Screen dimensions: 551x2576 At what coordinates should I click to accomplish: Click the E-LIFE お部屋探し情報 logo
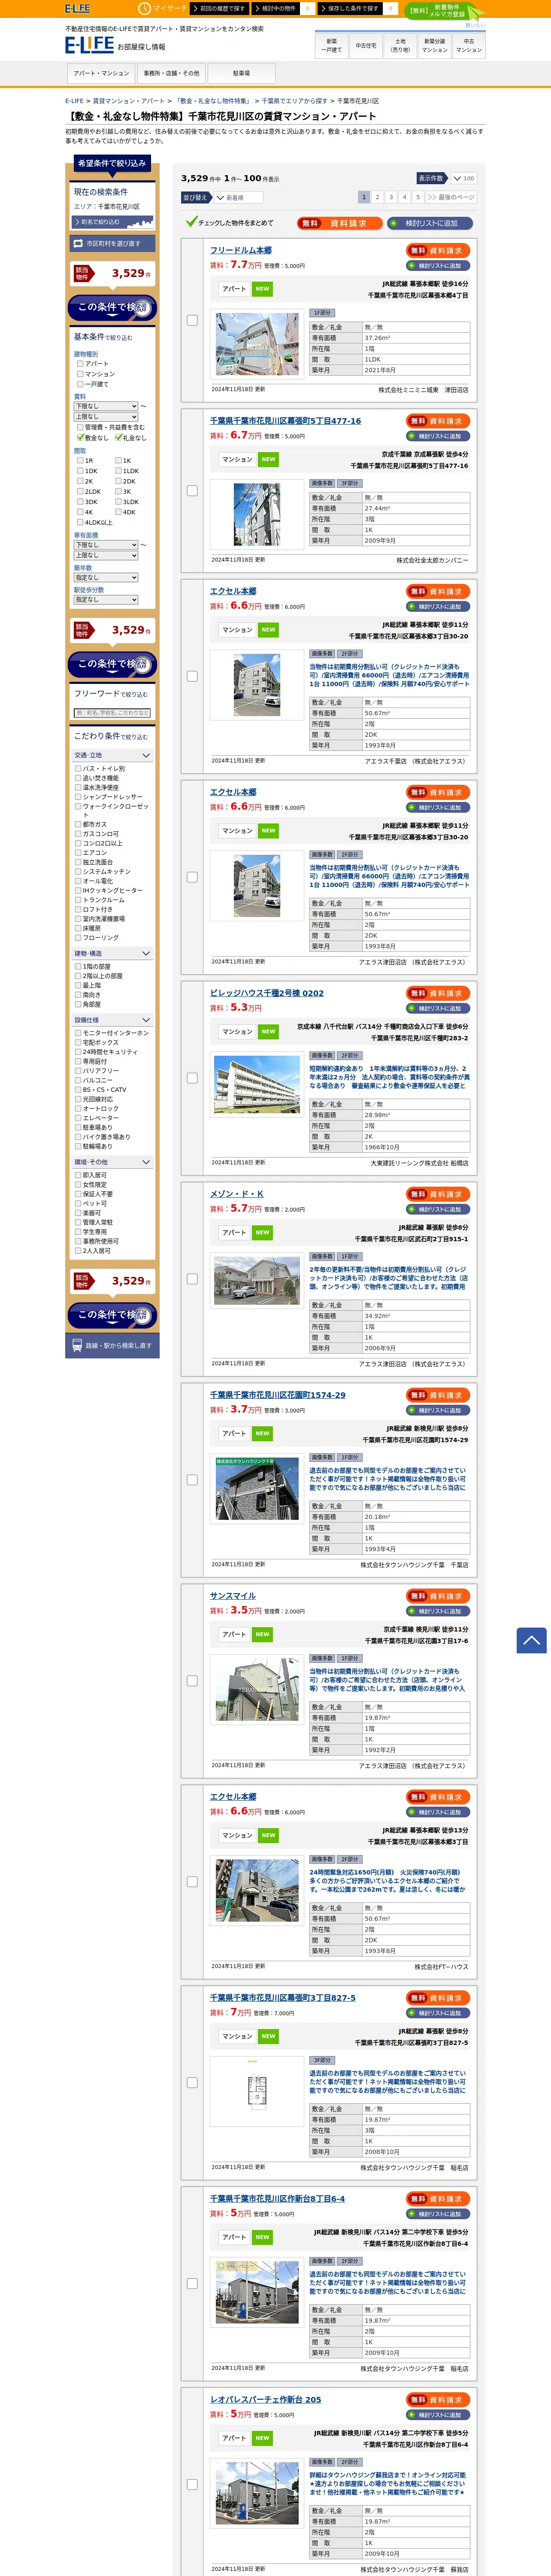[115, 45]
